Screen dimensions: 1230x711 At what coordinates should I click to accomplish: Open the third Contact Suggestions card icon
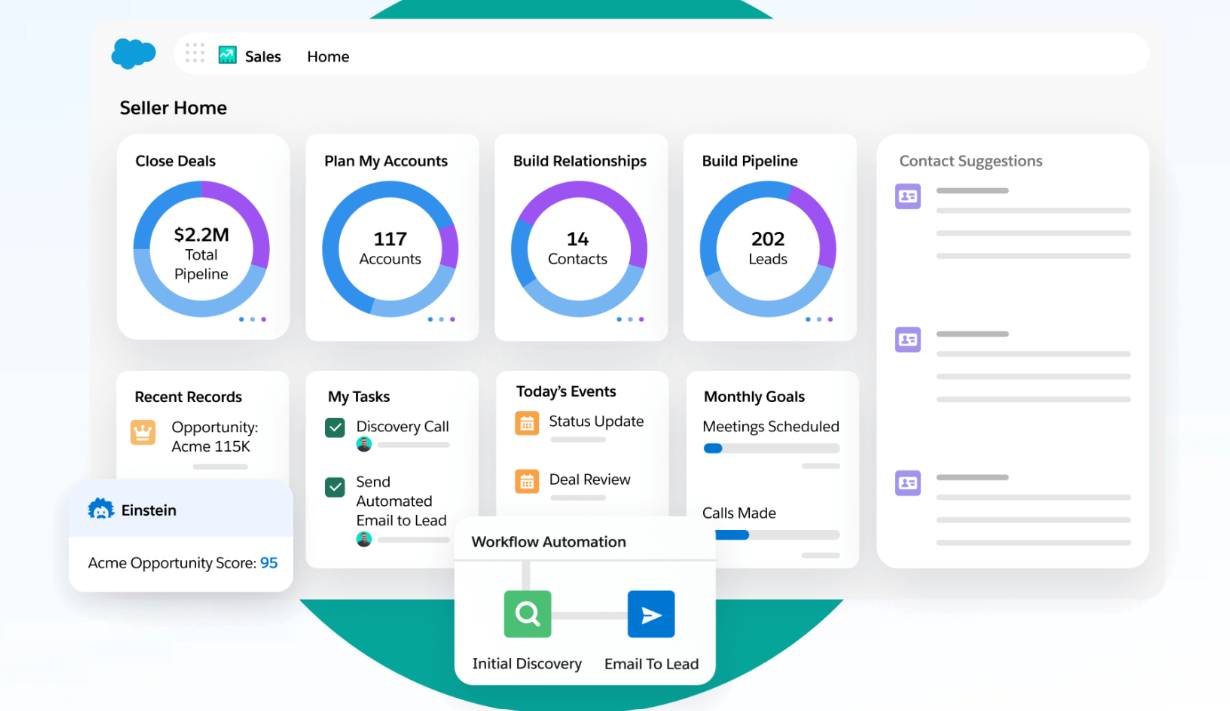click(908, 484)
